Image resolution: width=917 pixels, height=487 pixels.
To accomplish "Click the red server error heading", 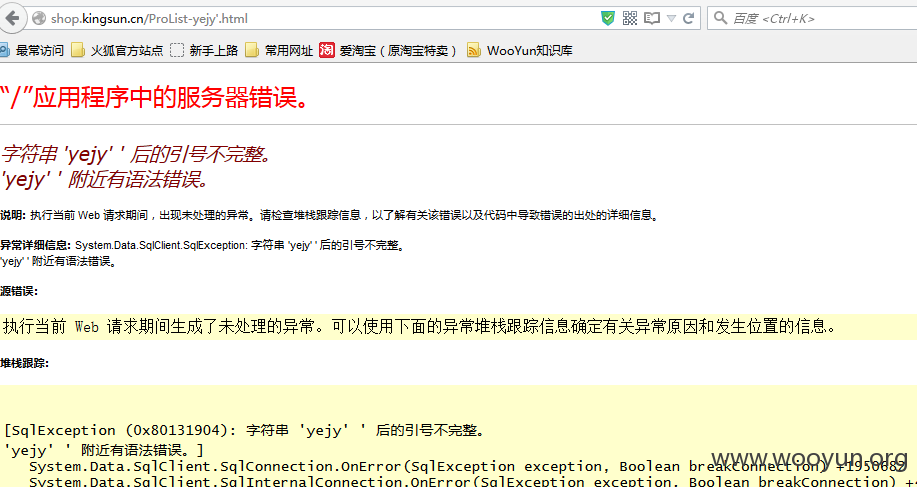I will pos(154,98).
